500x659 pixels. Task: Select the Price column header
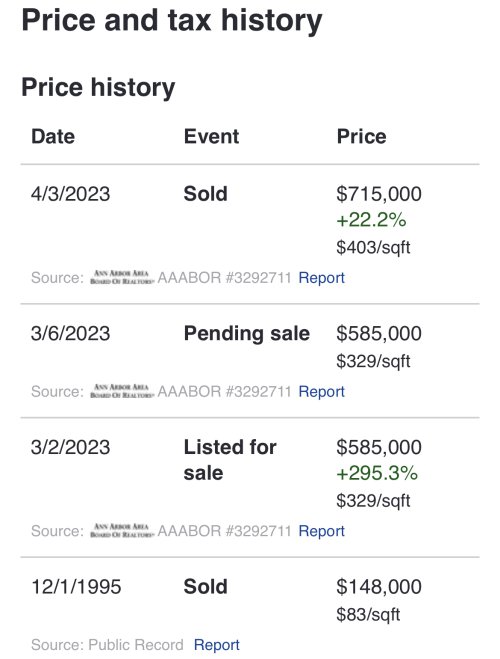pyautogui.click(x=361, y=137)
